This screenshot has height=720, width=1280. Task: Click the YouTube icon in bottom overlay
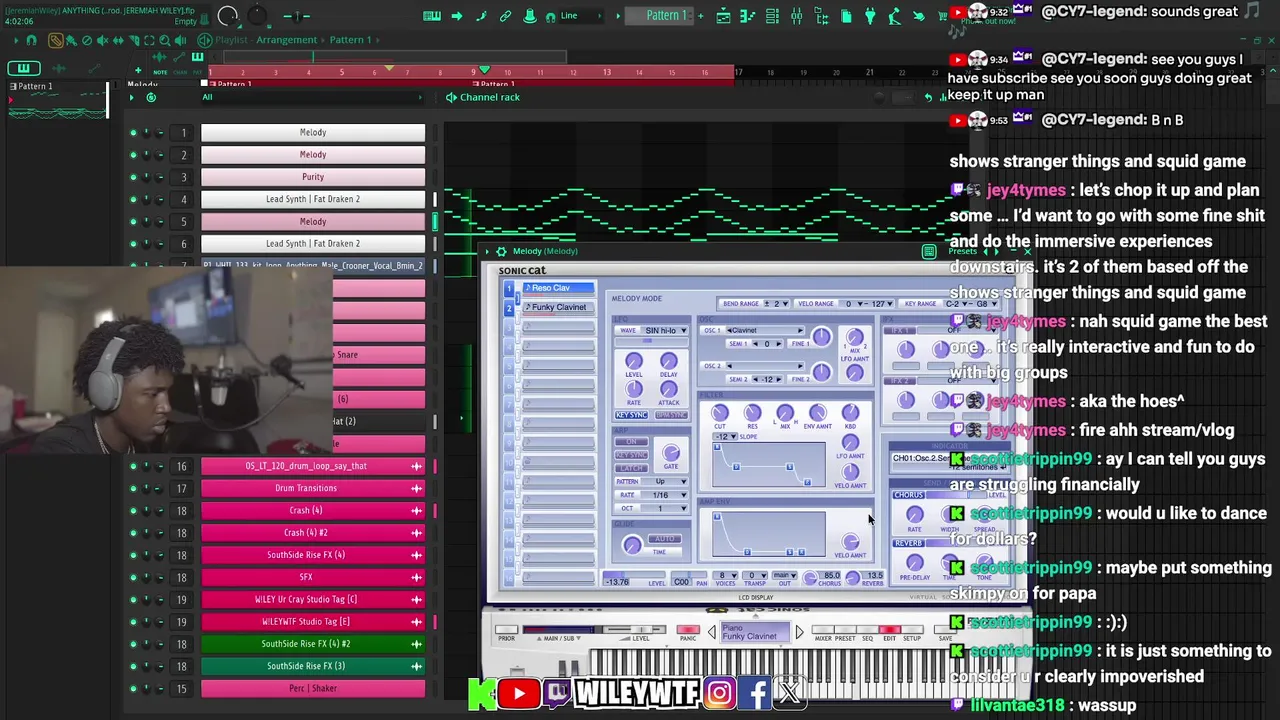click(x=519, y=694)
